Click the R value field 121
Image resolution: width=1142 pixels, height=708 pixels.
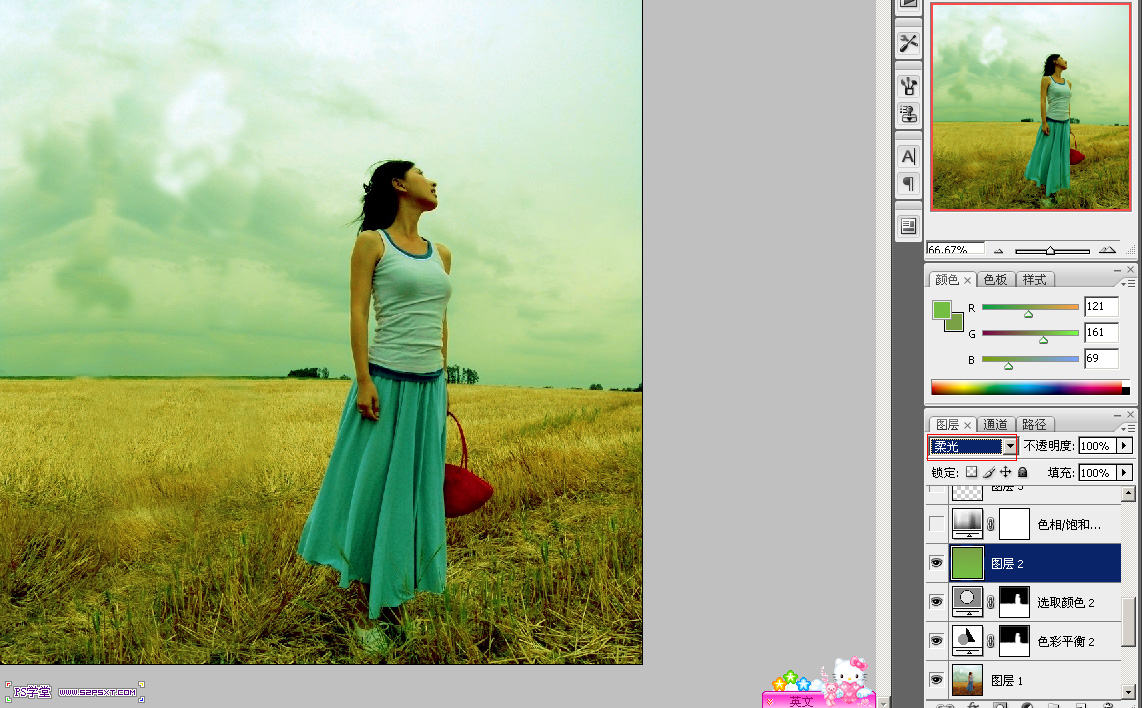coord(1100,307)
